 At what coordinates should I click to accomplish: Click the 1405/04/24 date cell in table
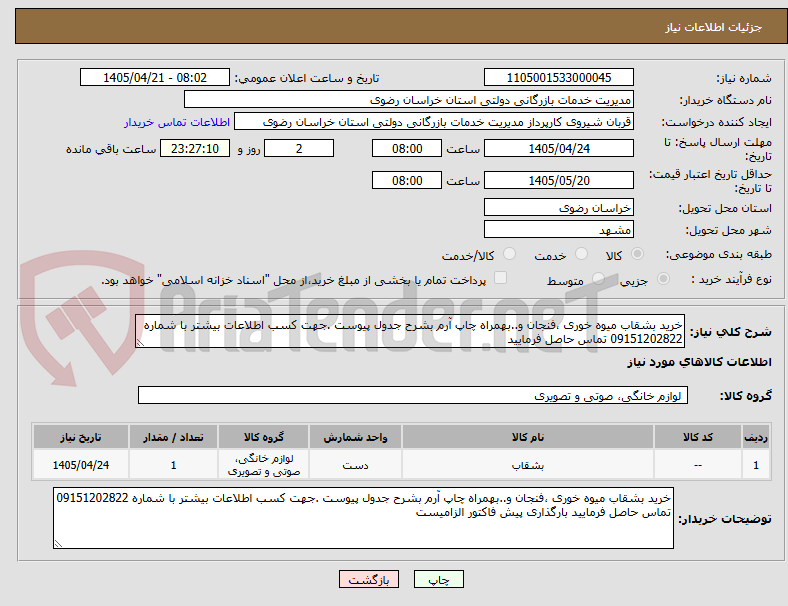pos(81,465)
